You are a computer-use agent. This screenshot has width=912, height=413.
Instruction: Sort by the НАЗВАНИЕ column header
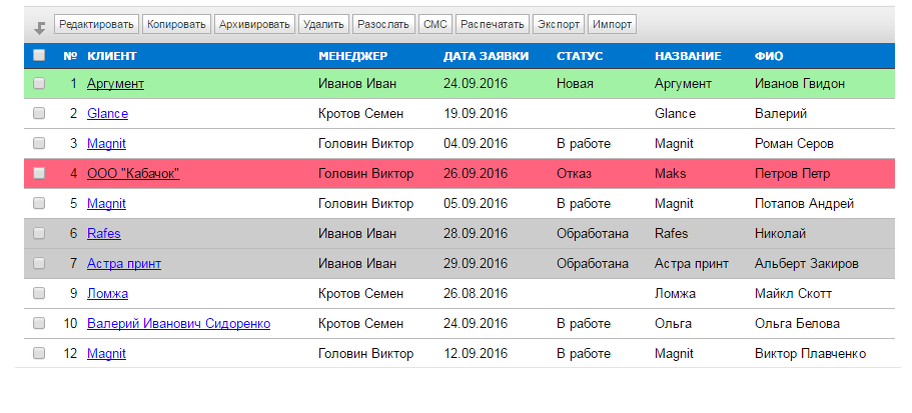click(687, 56)
